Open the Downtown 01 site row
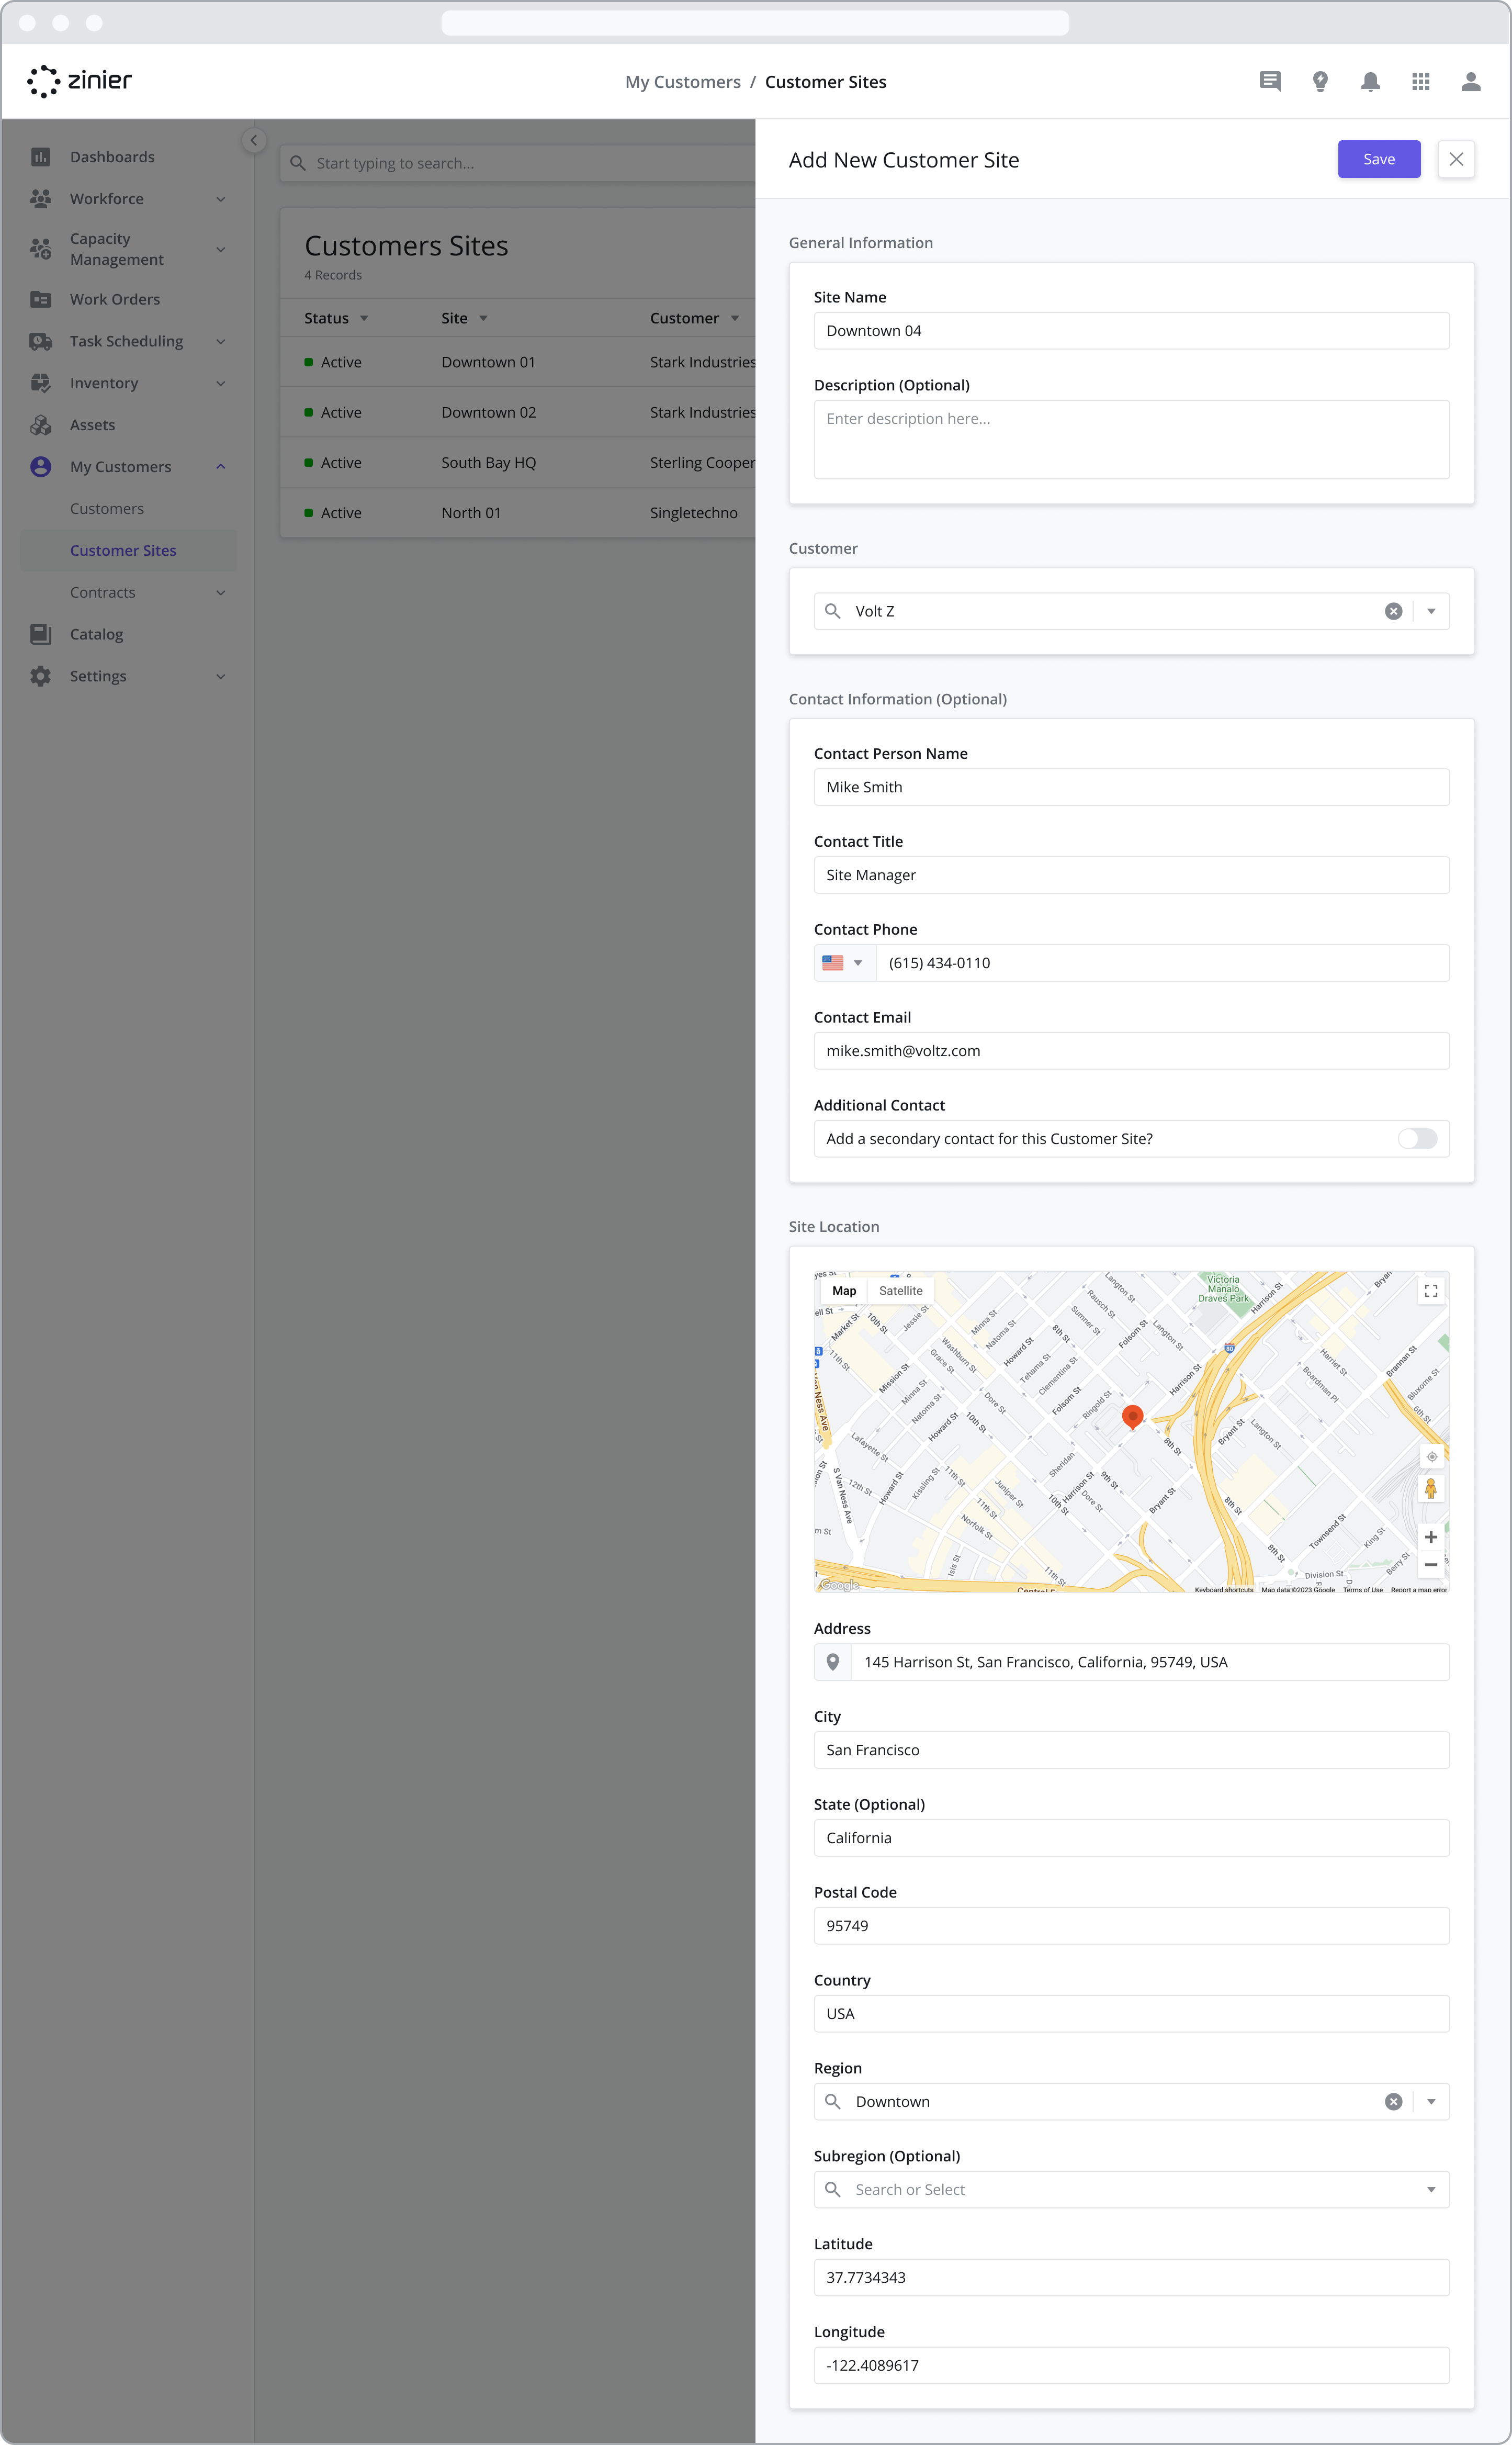Image resolution: width=1512 pixels, height=2445 pixels. coord(518,362)
